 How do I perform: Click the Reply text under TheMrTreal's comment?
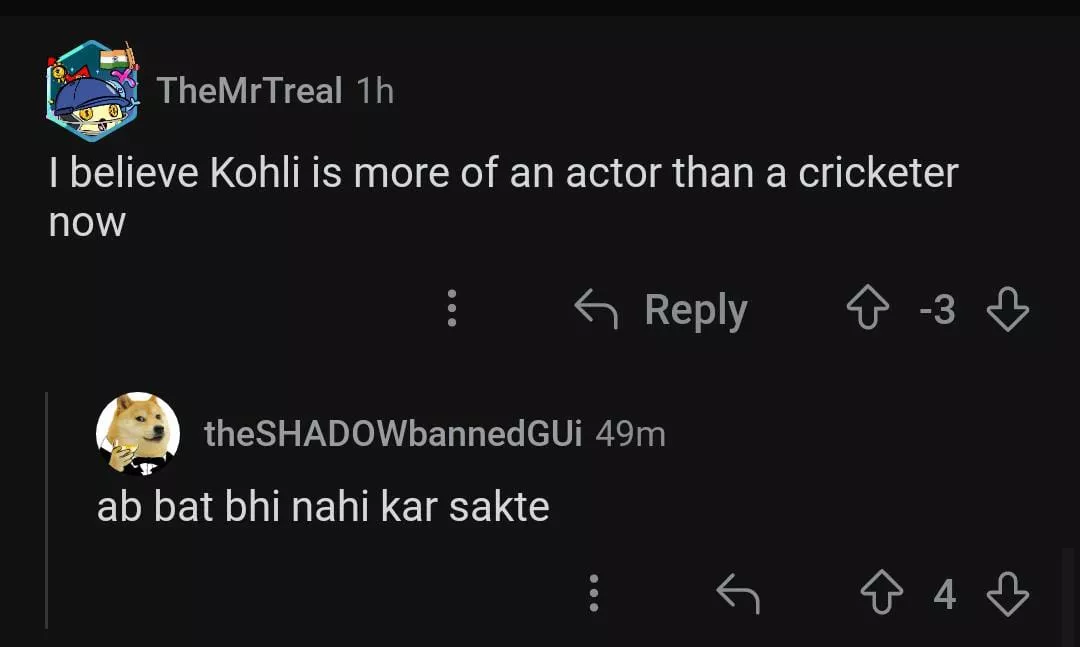pos(696,310)
